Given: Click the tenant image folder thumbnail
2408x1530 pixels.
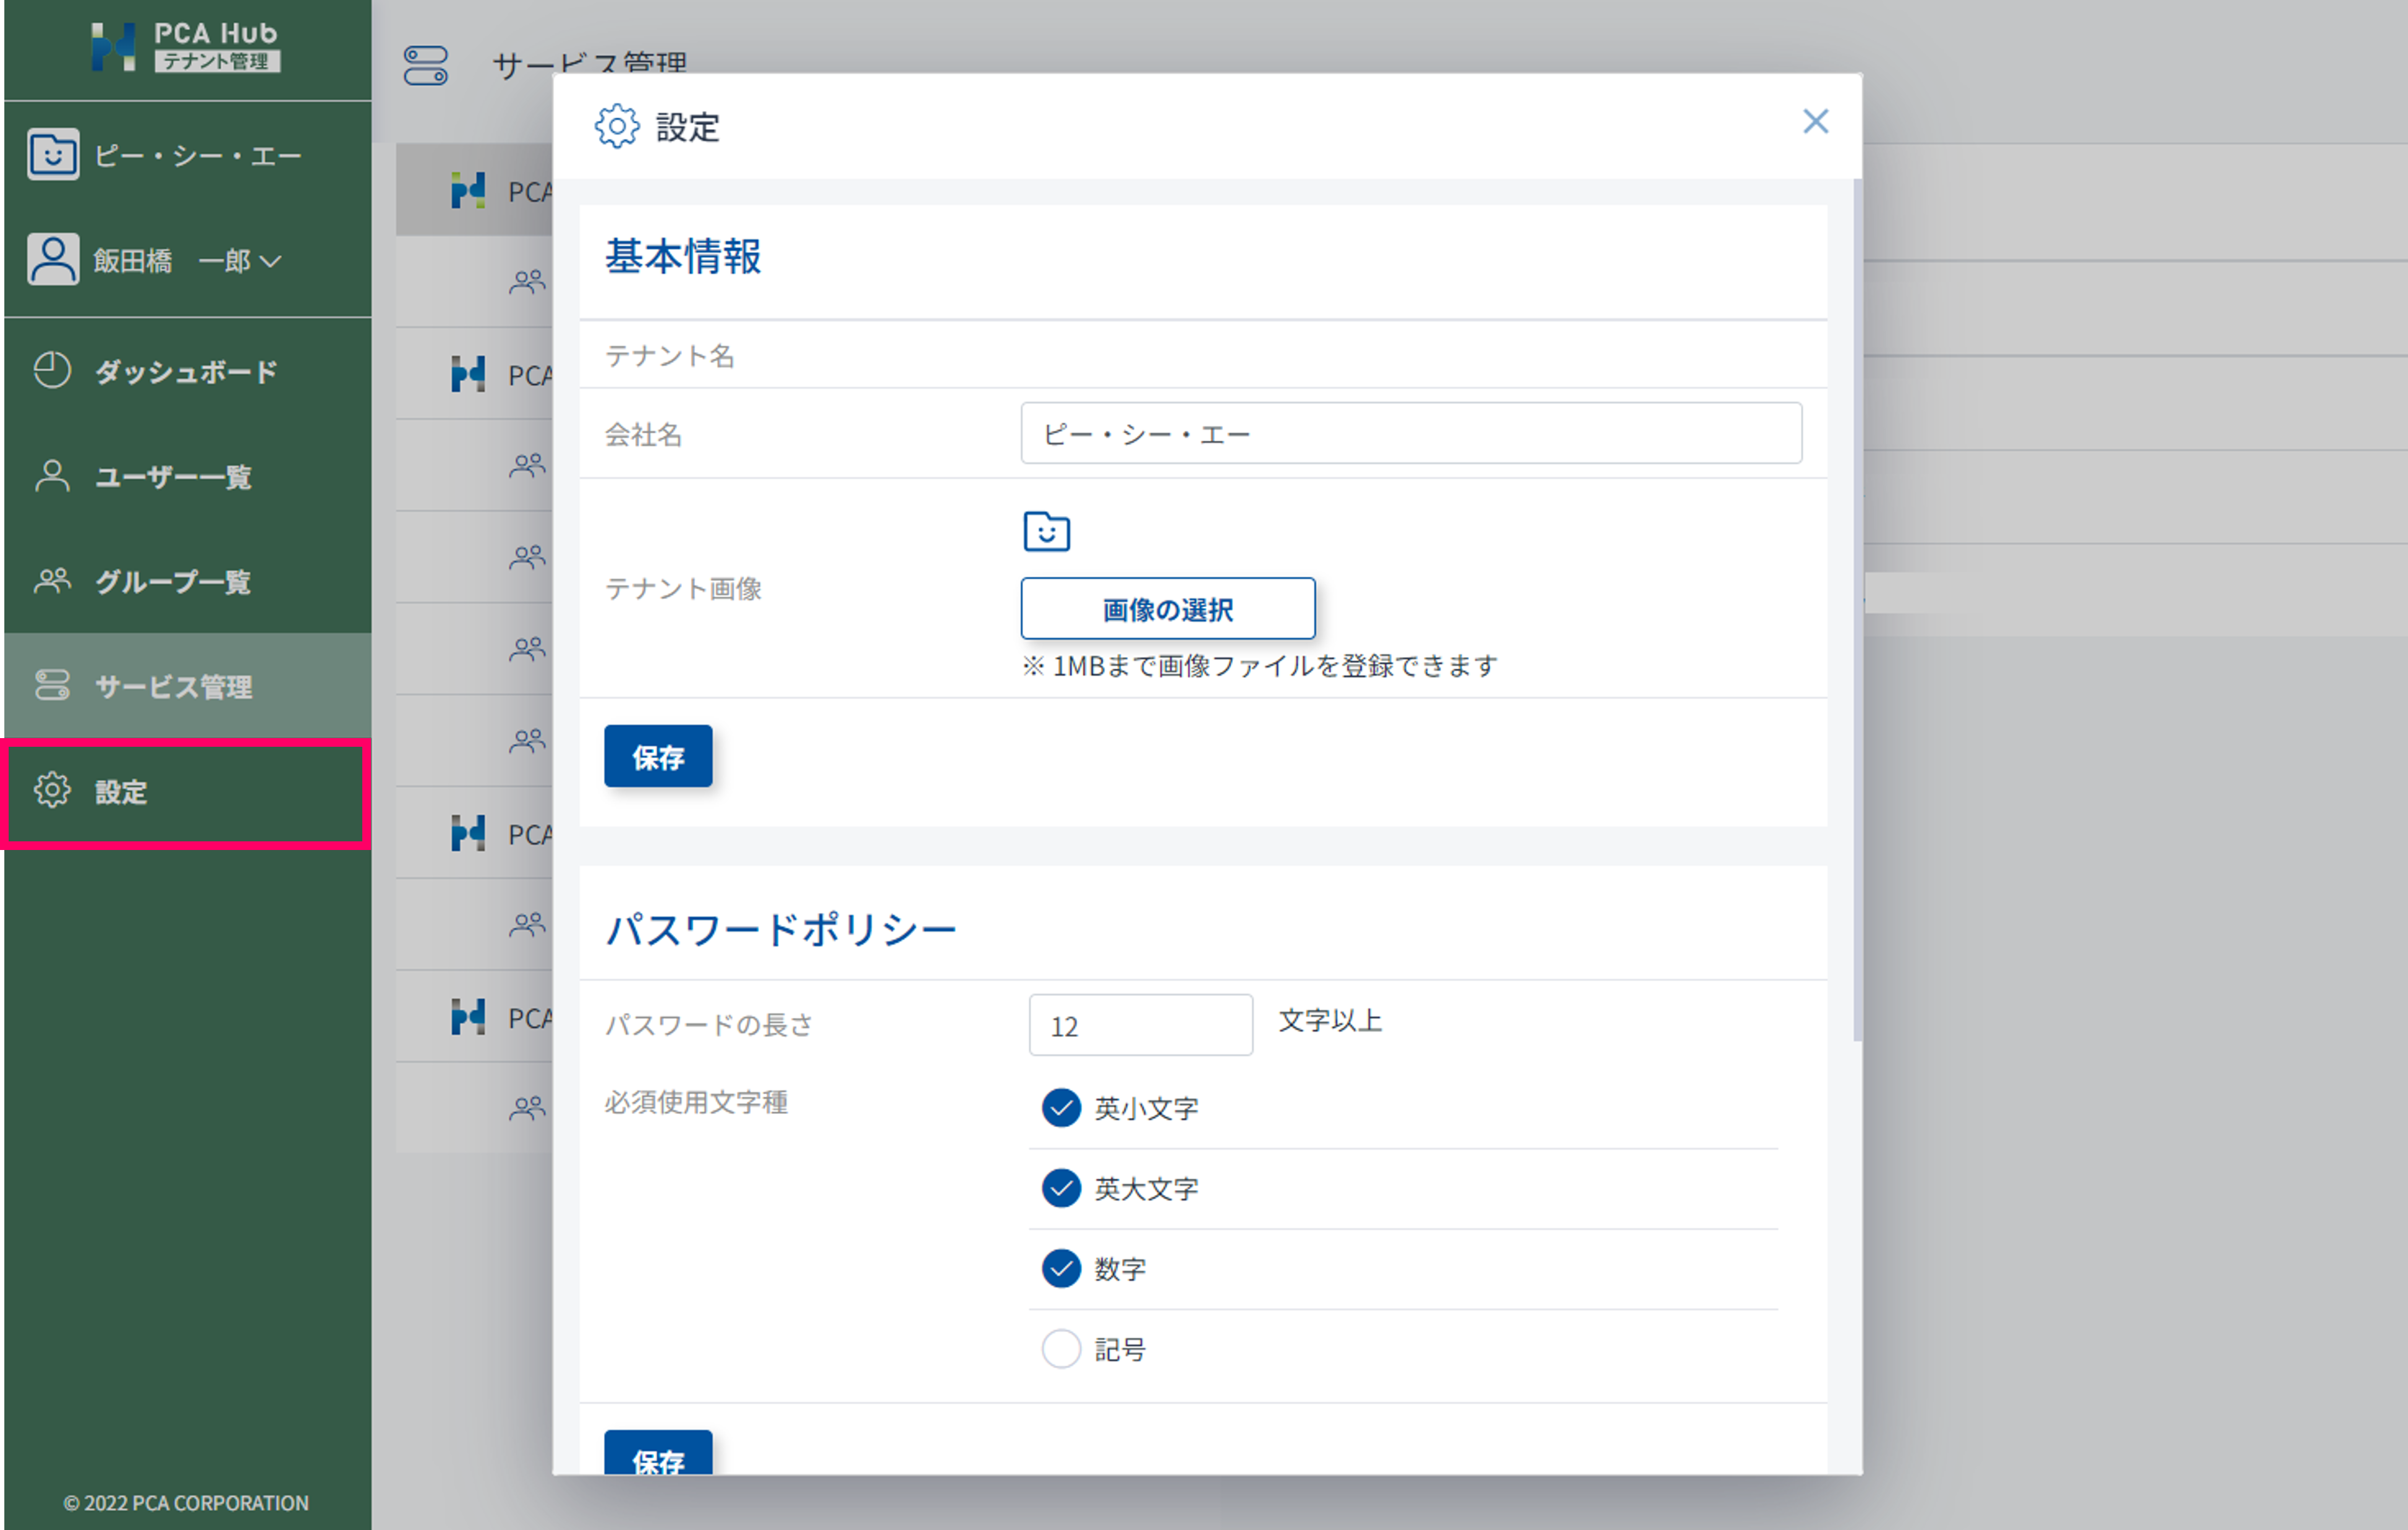Looking at the screenshot, I should pyautogui.click(x=1046, y=531).
